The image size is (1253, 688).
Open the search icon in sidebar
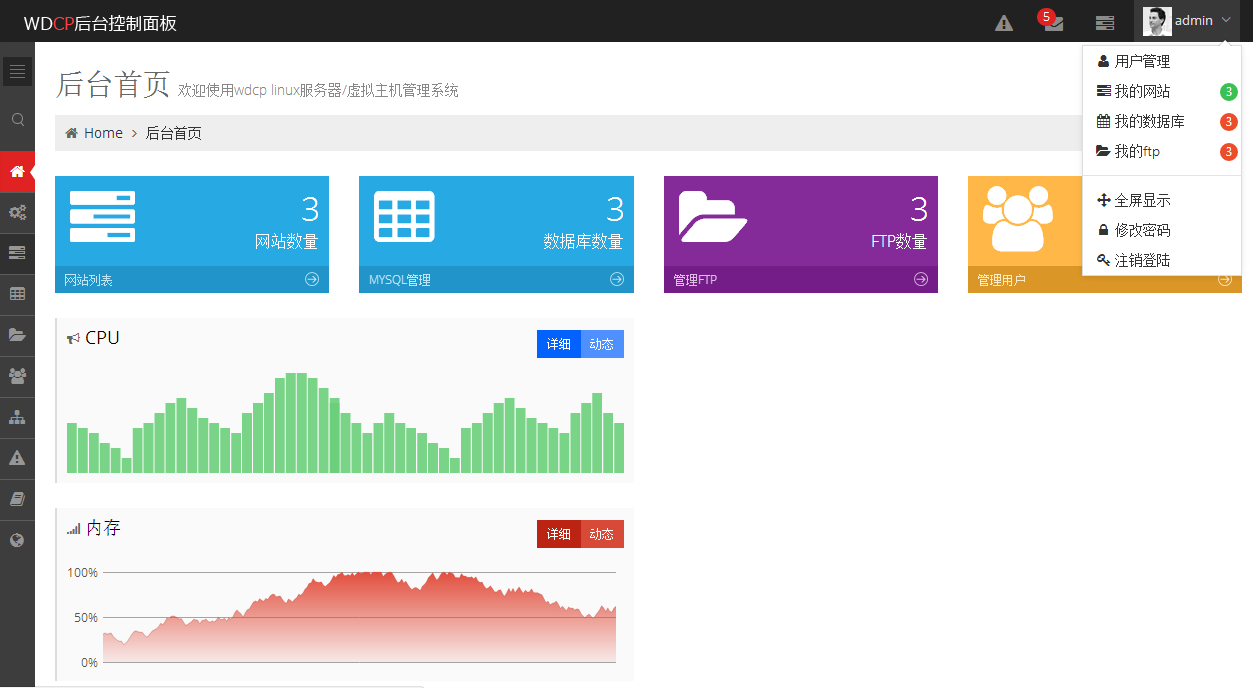pos(17,120)
